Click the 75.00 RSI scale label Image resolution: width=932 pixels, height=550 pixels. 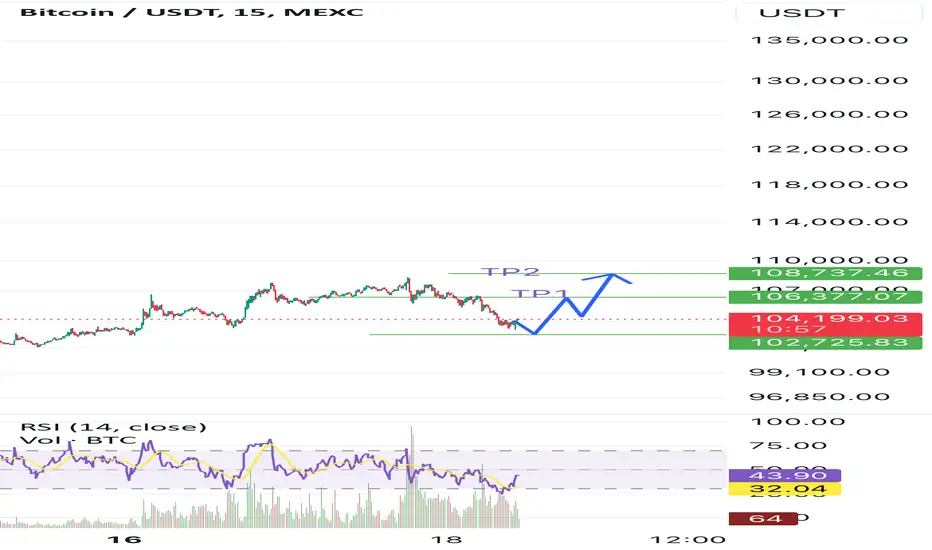(789, 445)
